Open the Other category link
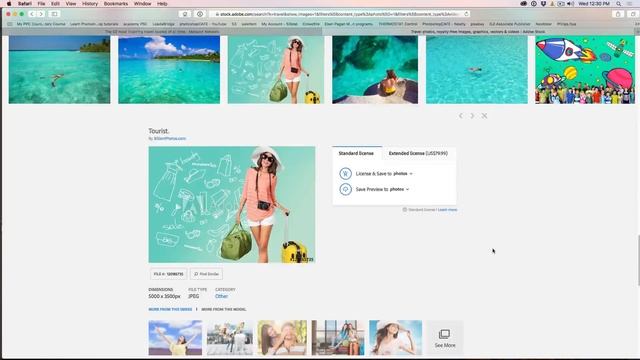 pyautogui.click(x=221, y=296)
